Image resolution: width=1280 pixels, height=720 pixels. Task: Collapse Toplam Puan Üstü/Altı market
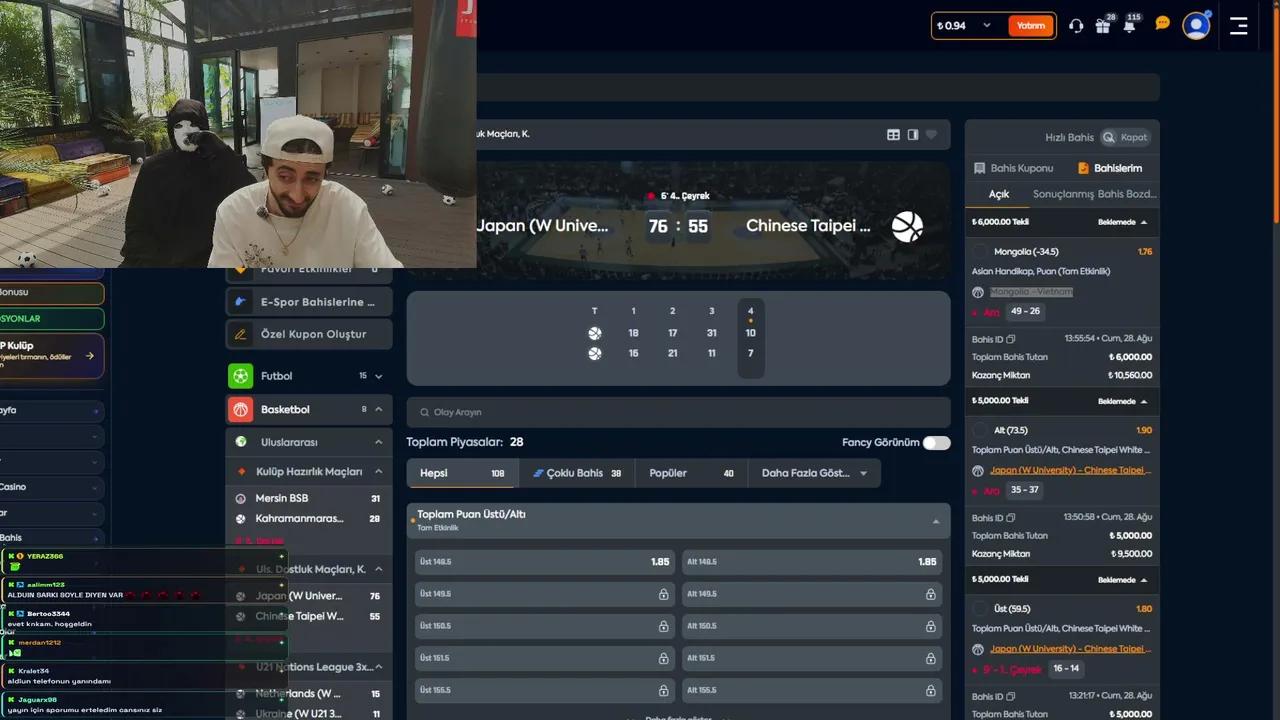[936, 521]
